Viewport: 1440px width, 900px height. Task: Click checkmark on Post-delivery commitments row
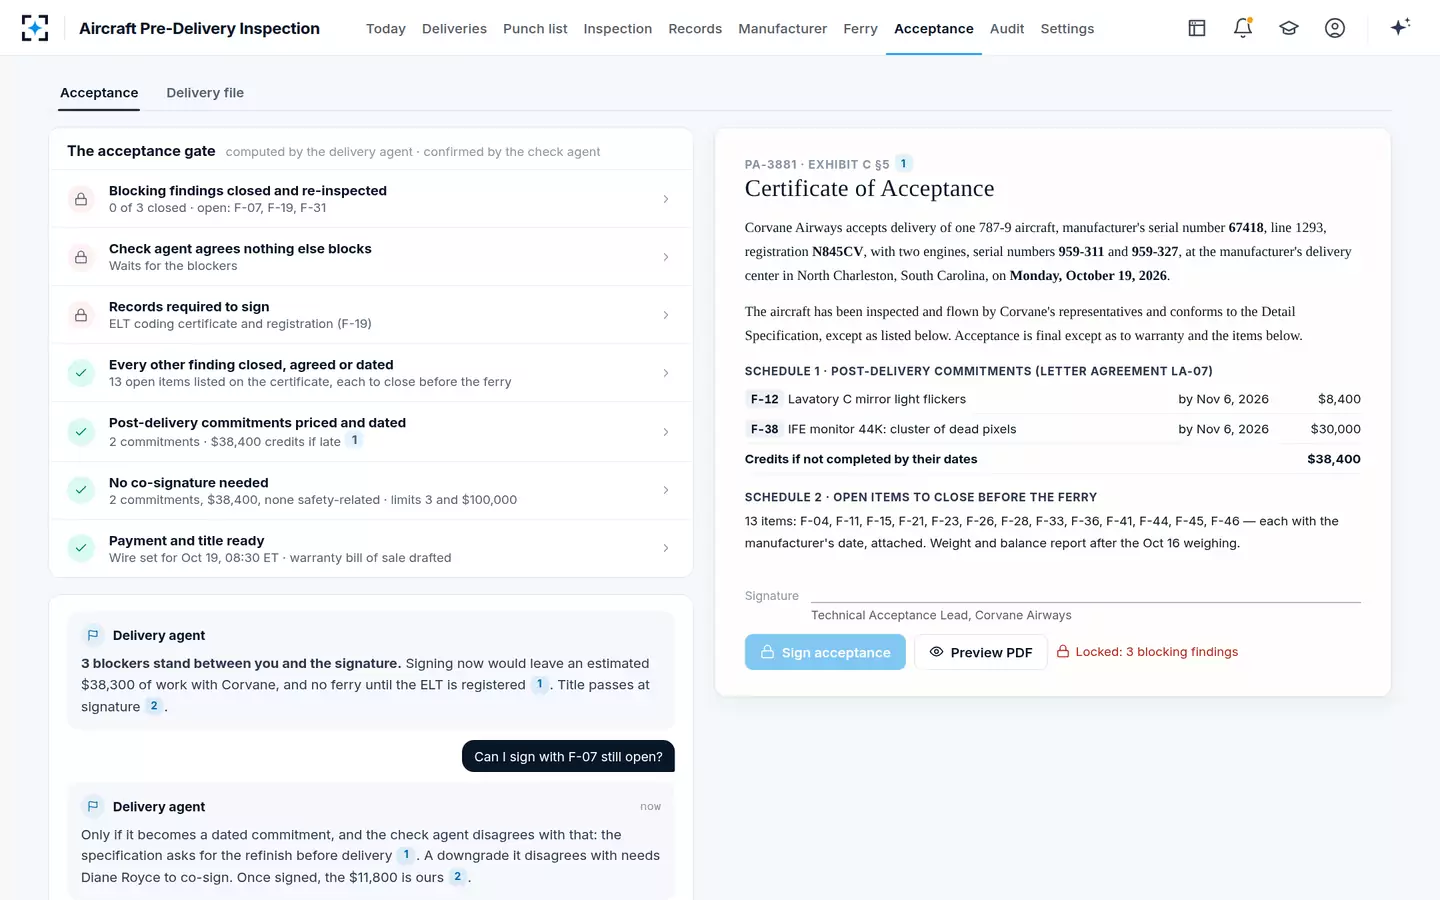point(81,432)
